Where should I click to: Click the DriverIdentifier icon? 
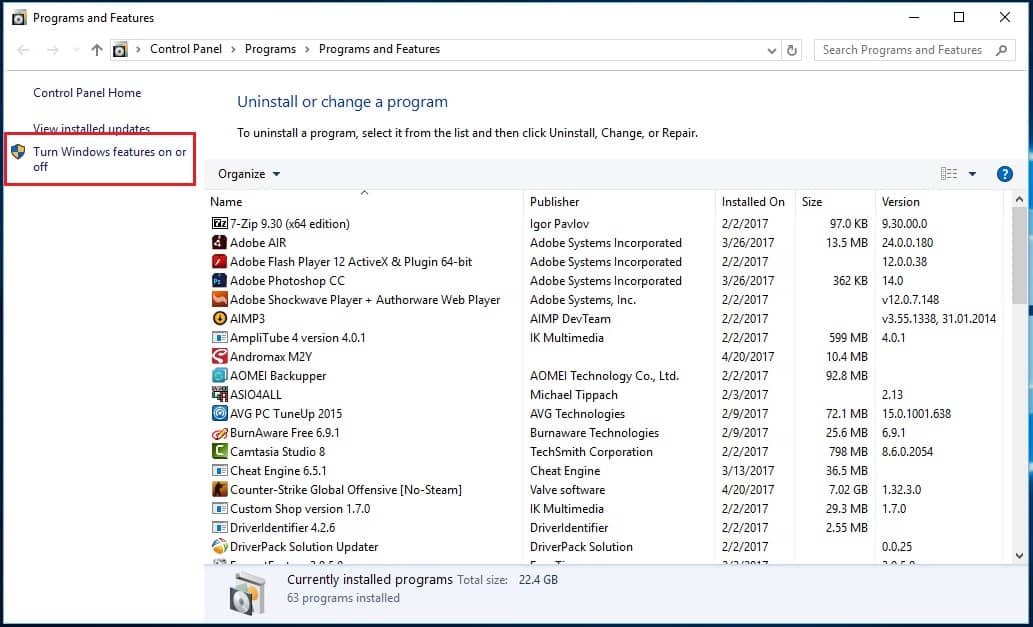coord(219,528)
